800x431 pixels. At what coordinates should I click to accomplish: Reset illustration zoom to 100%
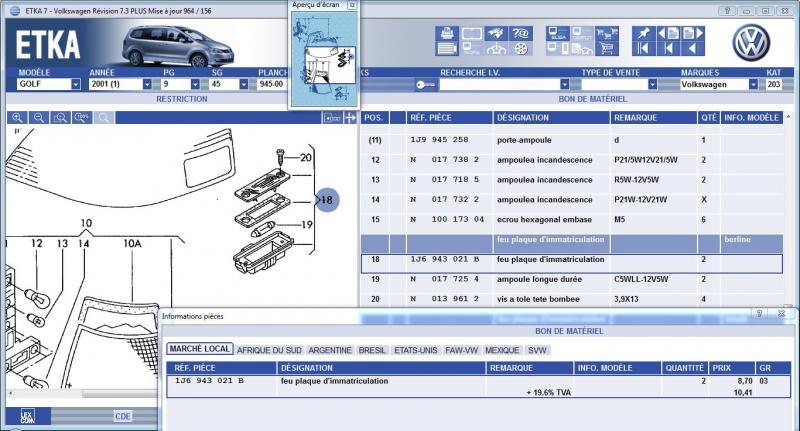pos(82,118)
